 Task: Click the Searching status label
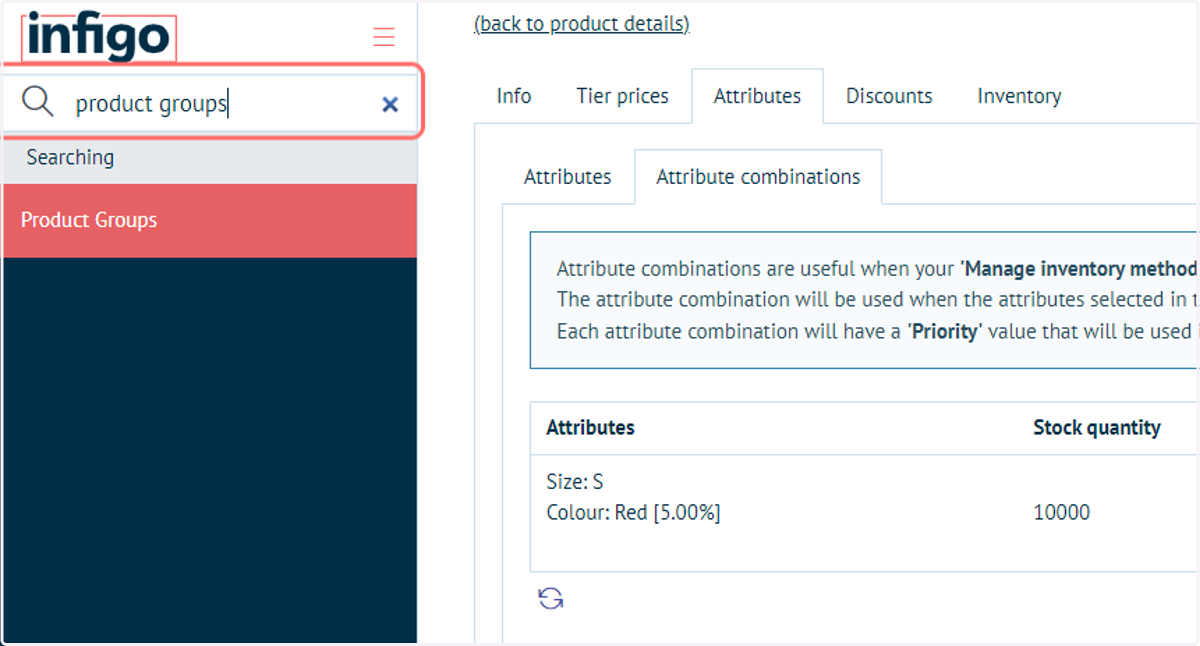tap(70, 157)
